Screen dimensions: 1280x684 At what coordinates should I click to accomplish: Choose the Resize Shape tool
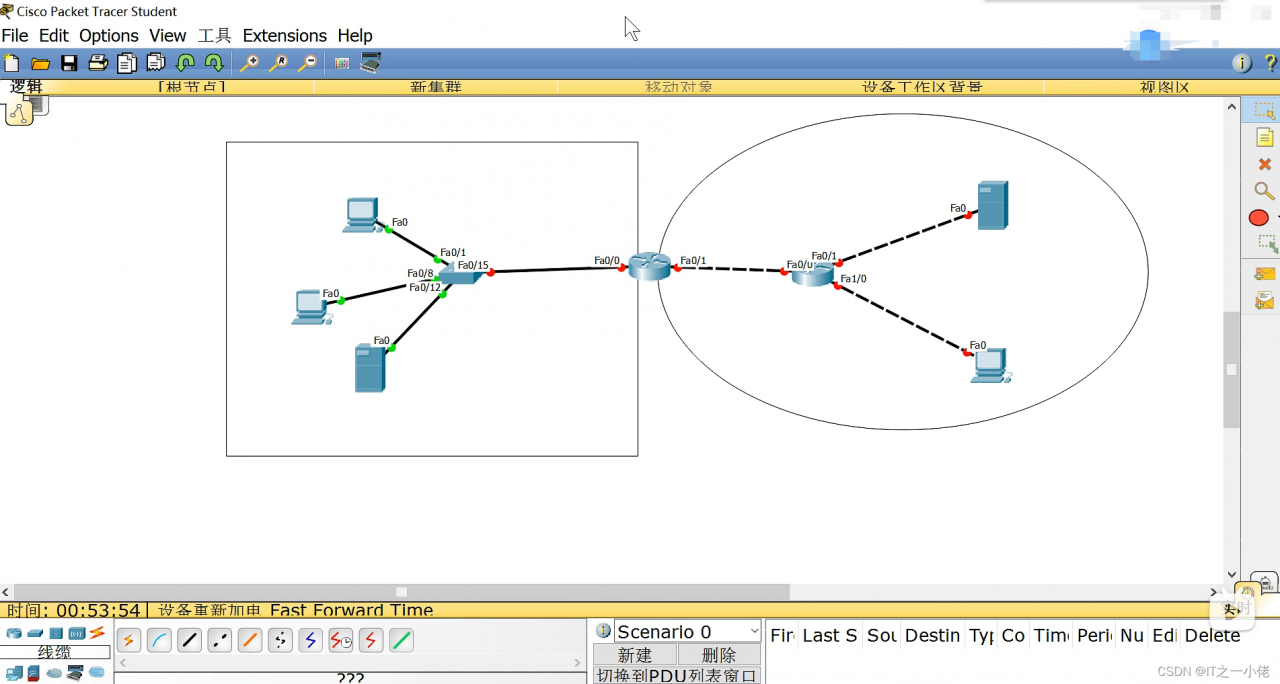(x=1266, y=243)
